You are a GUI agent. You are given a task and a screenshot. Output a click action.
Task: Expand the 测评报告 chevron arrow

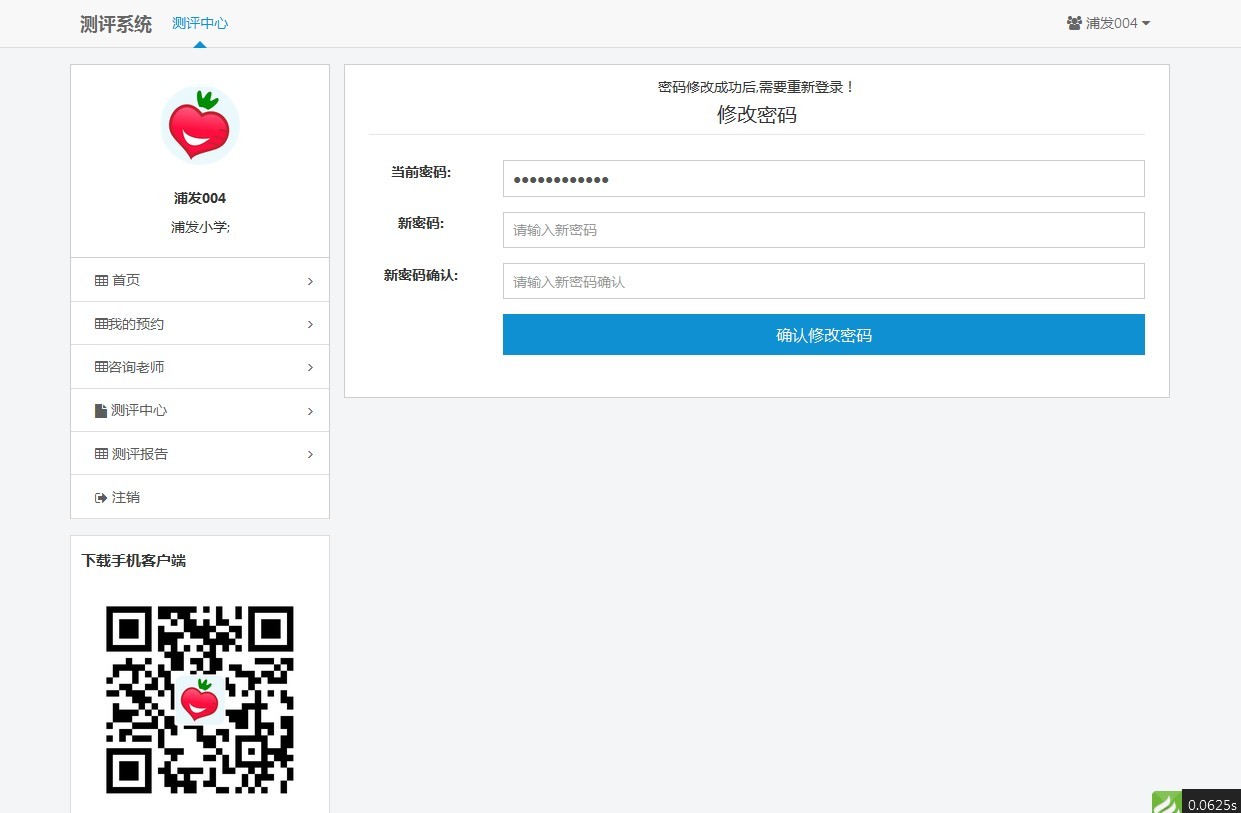point(310,455)
